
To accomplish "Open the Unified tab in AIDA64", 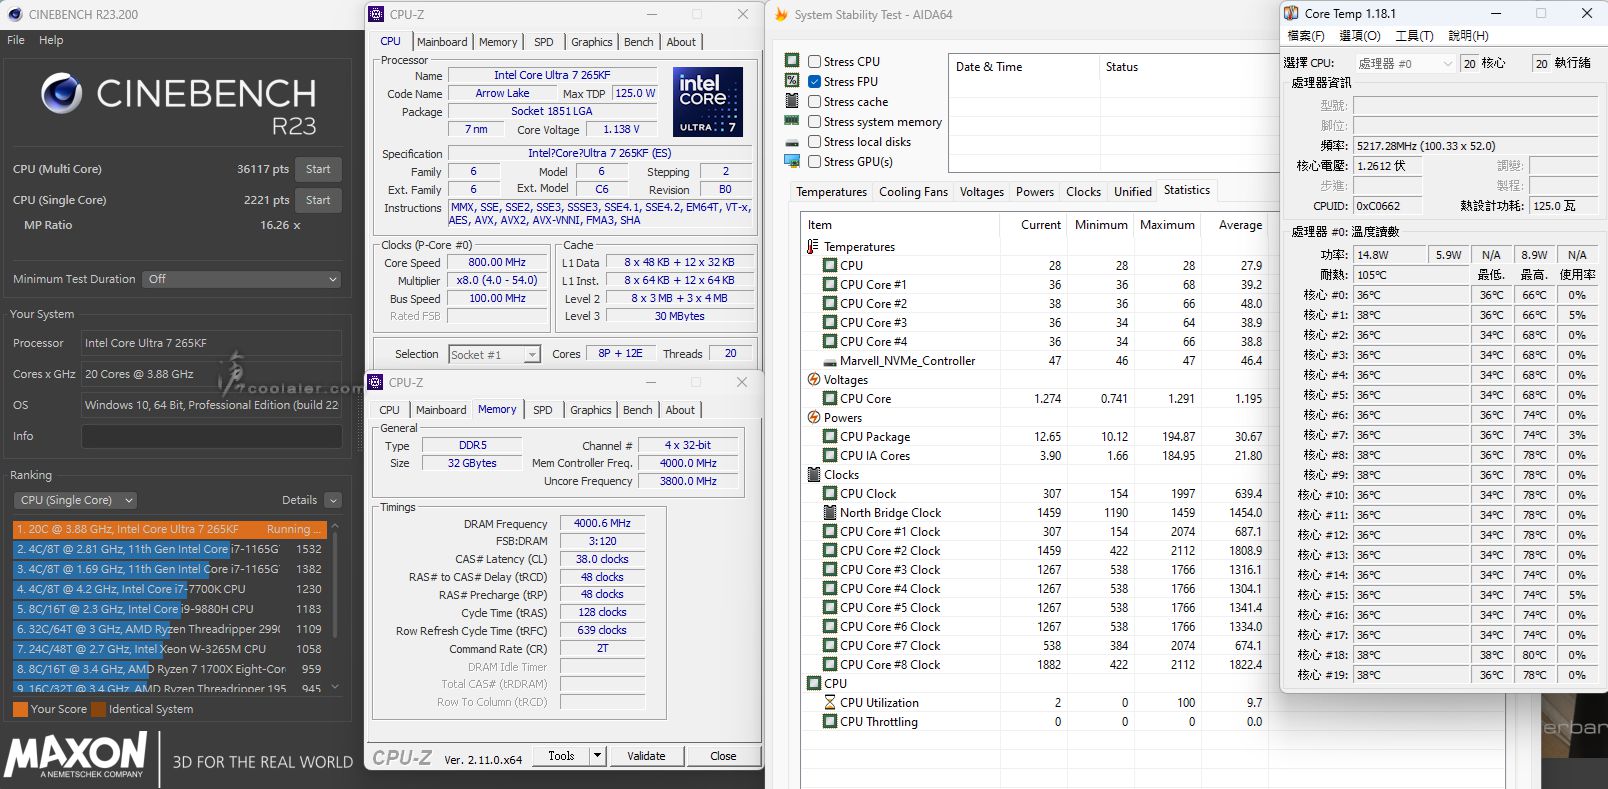I will tap(1133, 192).
